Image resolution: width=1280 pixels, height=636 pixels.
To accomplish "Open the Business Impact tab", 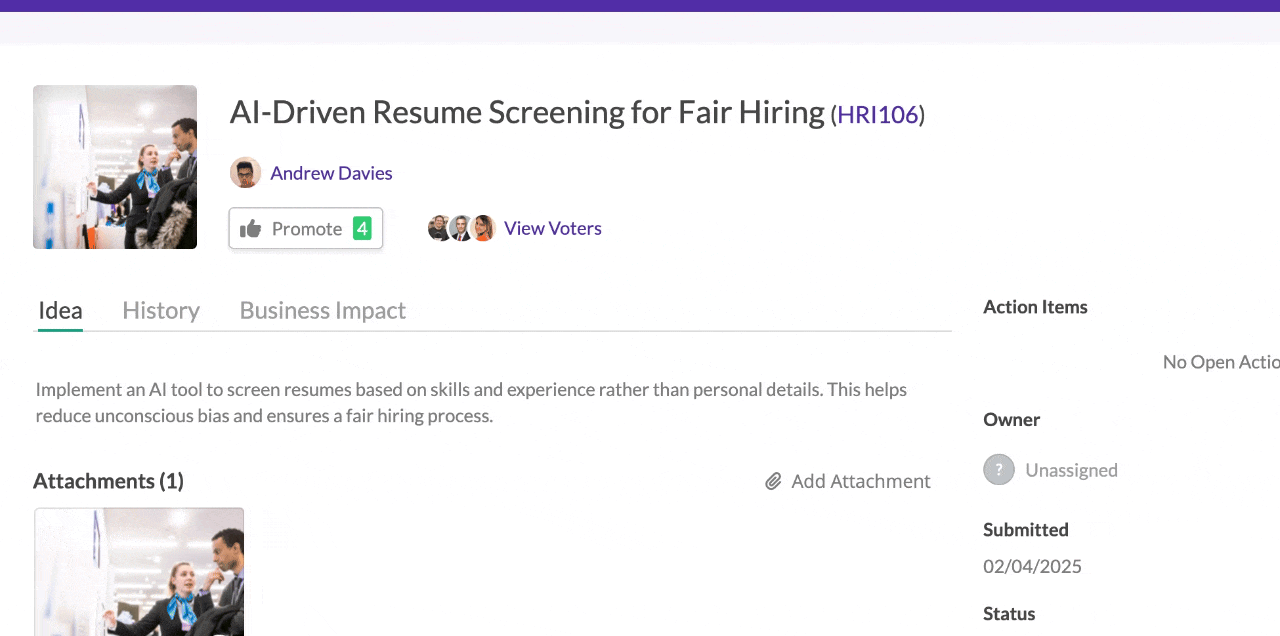I will click(x=323, y=310).
